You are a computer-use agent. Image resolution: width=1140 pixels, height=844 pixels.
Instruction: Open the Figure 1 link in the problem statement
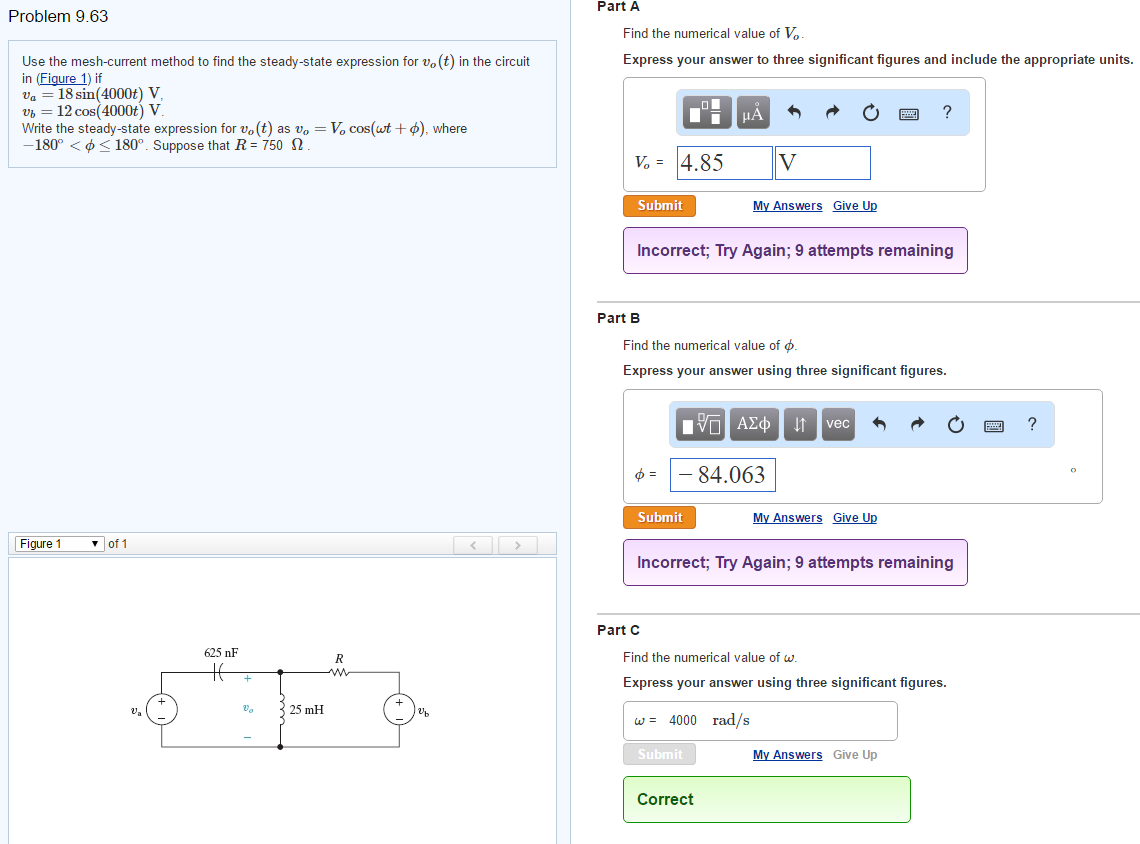coord(63,78)
